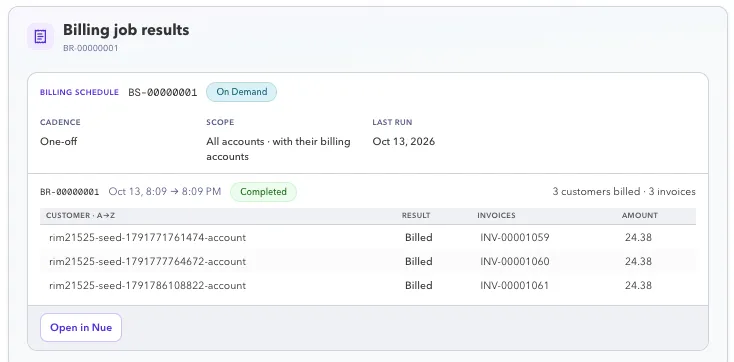The image size is (734, 362).
Task: Click the On Demand badge
Action: [242, 92]
